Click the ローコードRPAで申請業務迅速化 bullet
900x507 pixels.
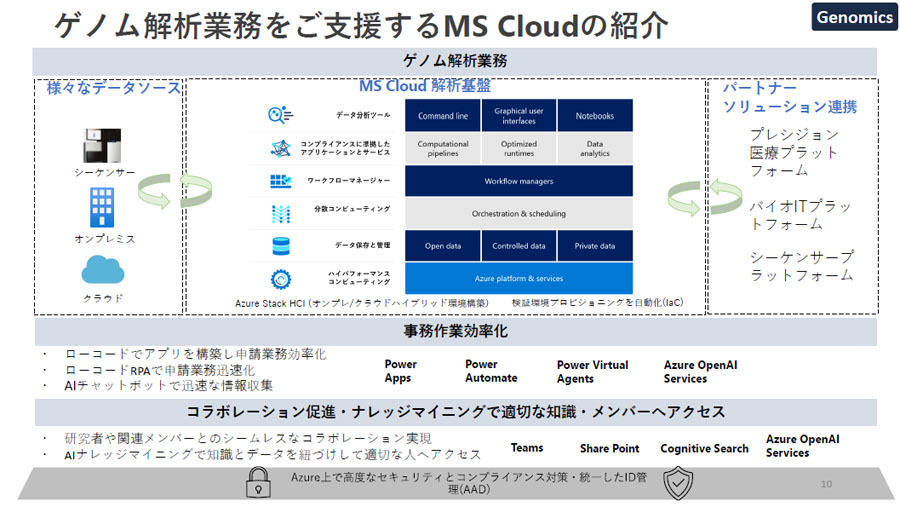pyautogui.click(x=160, y=370)
